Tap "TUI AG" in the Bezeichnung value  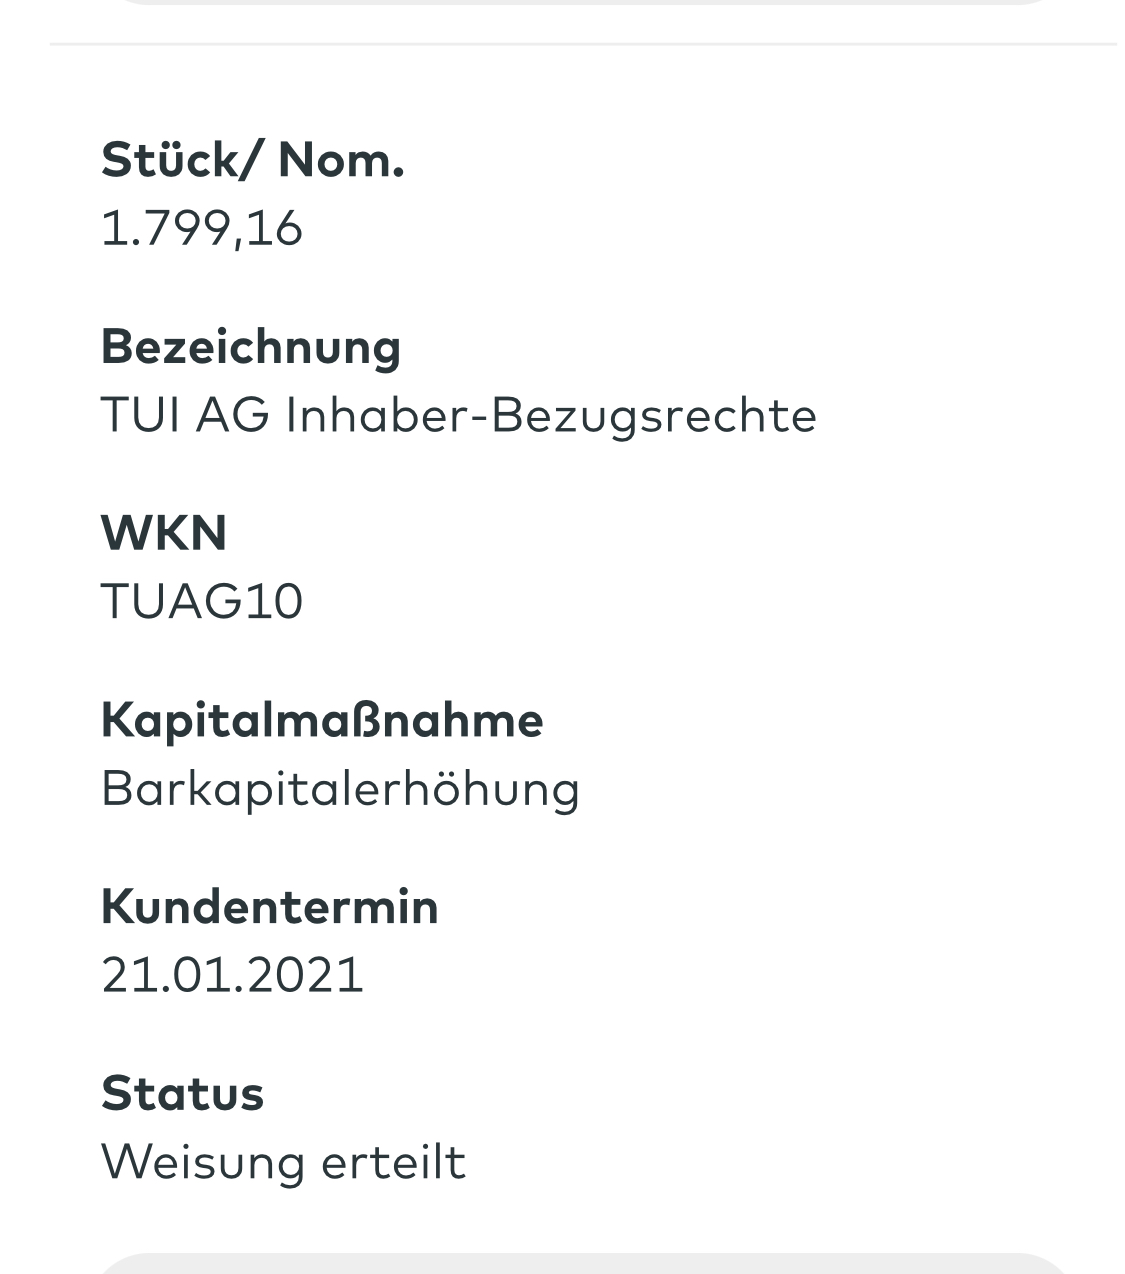click(185, 415)
